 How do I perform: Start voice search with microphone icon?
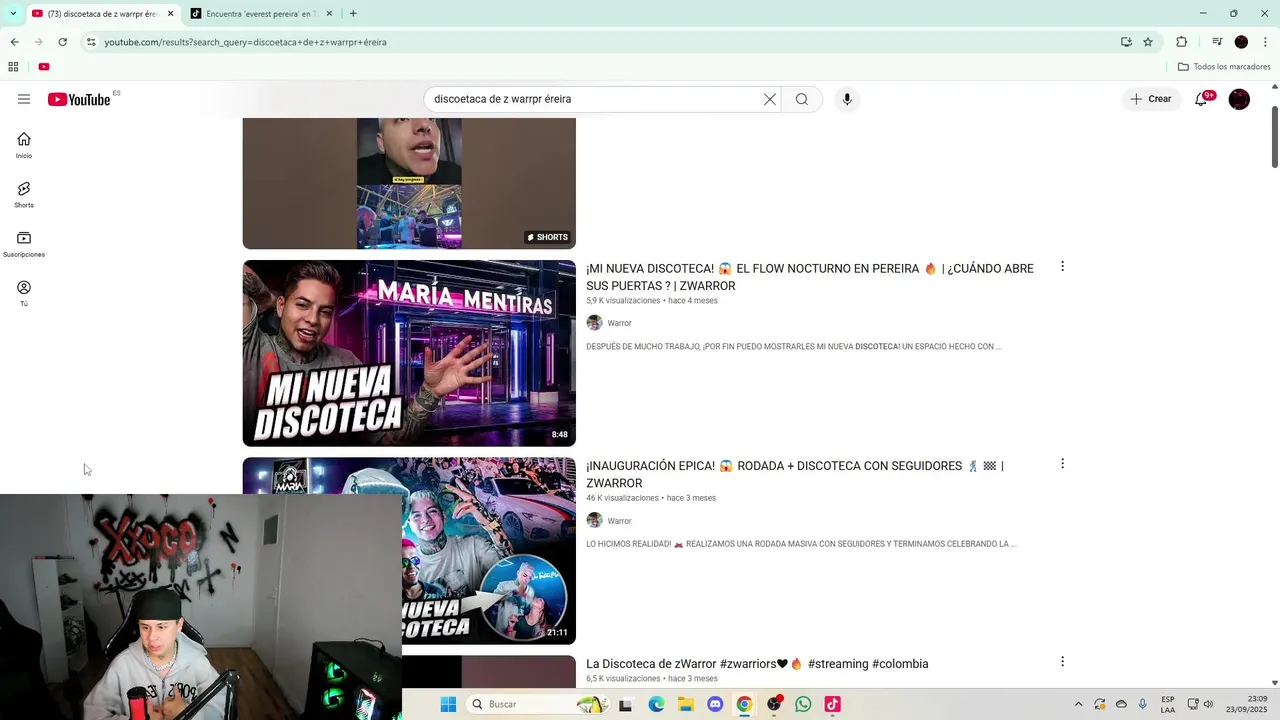pos(847,99)
